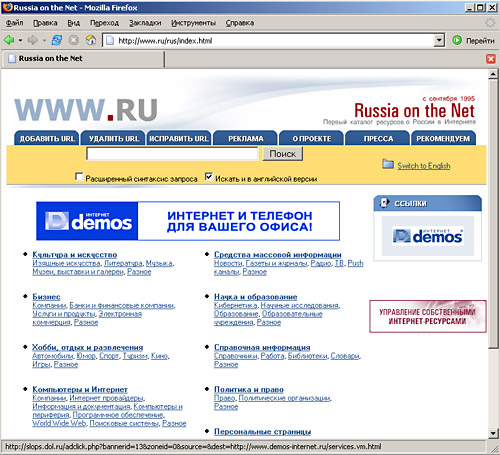Open the Справка menu
Screen dimensions: 500x455
[240, 23]
